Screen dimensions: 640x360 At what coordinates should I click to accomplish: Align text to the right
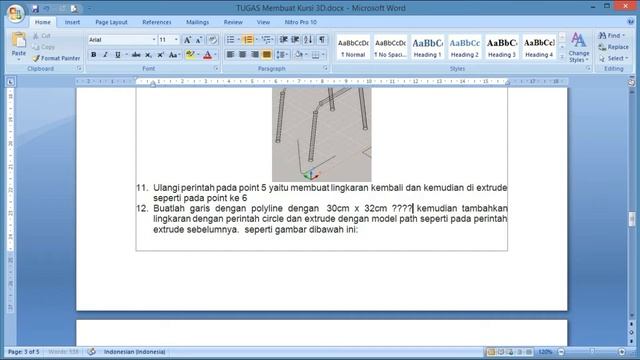tap(255, 54)
